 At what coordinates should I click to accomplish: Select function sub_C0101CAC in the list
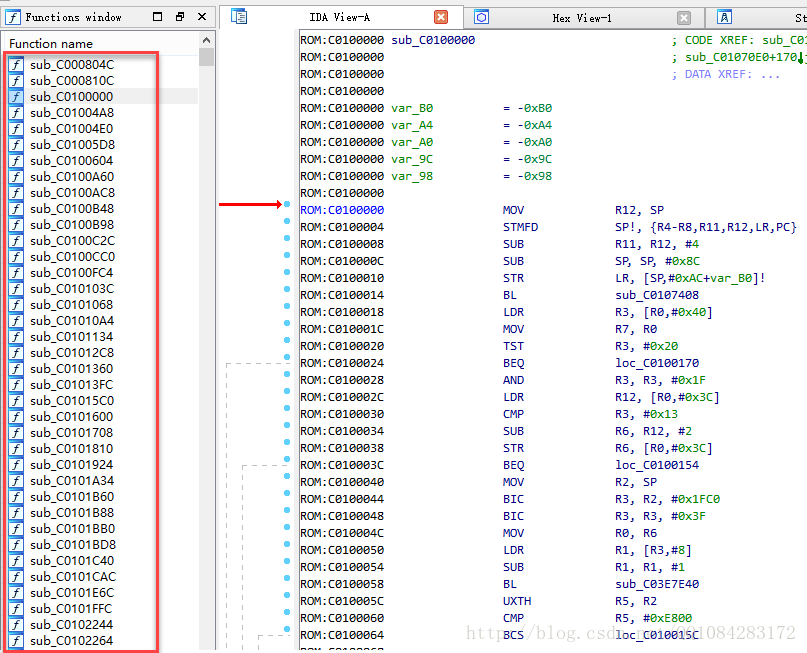[x=73, y=576]
